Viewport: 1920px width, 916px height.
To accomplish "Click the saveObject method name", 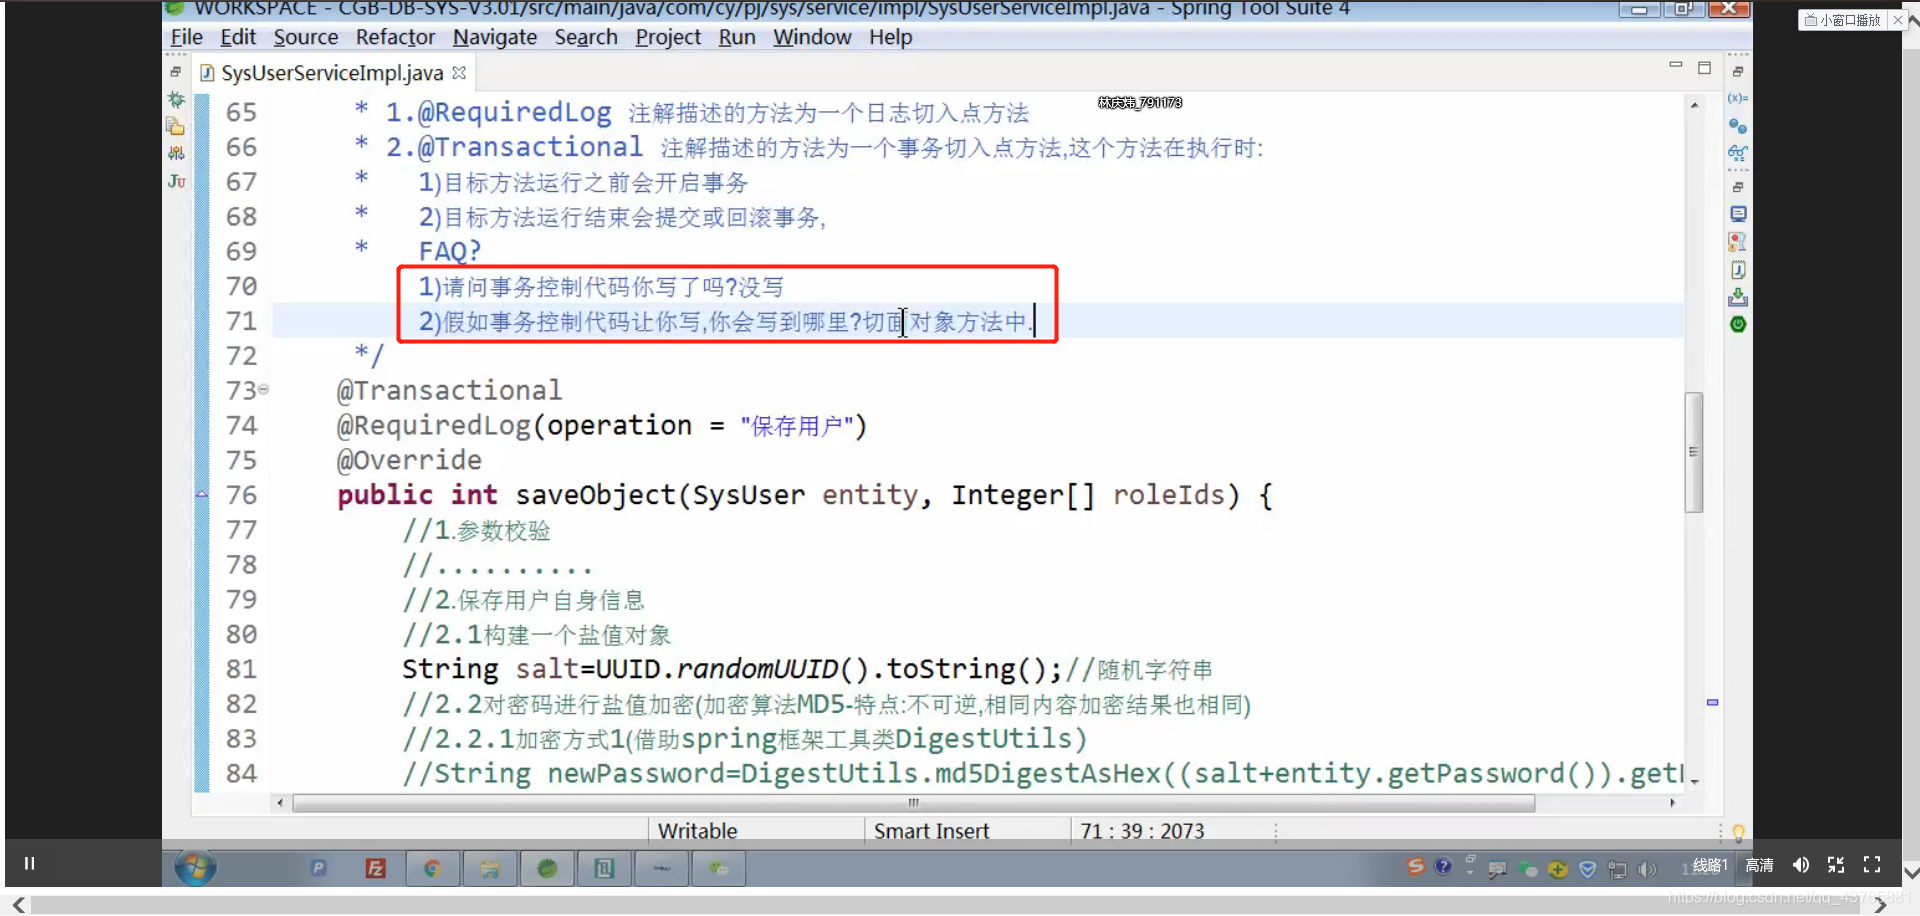I will point(595,495).
